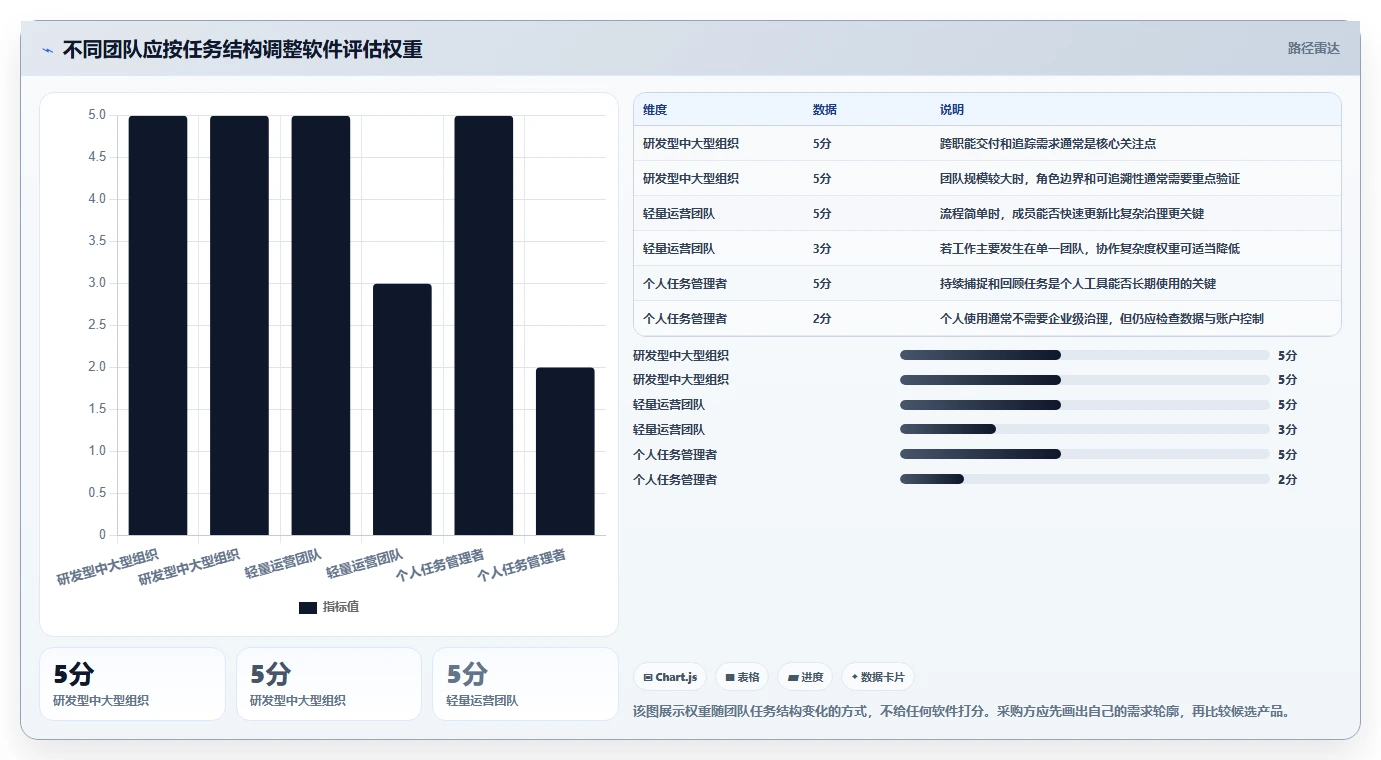Click the 说明 column header
The width and height of the screenshot is (1381, 760).
pyautogui.click(x=952, y=110)
